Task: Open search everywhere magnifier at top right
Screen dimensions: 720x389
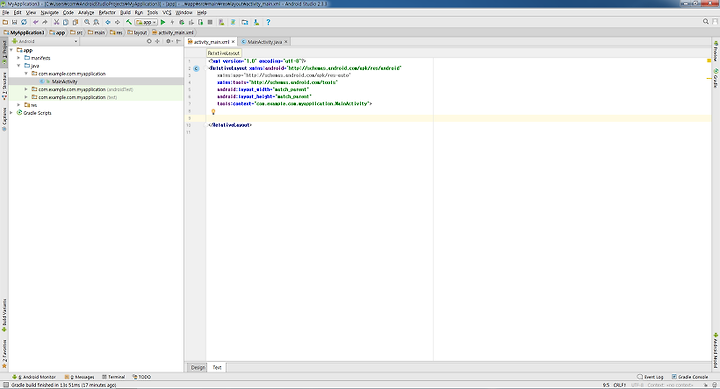Action: (x=706, y=22)
